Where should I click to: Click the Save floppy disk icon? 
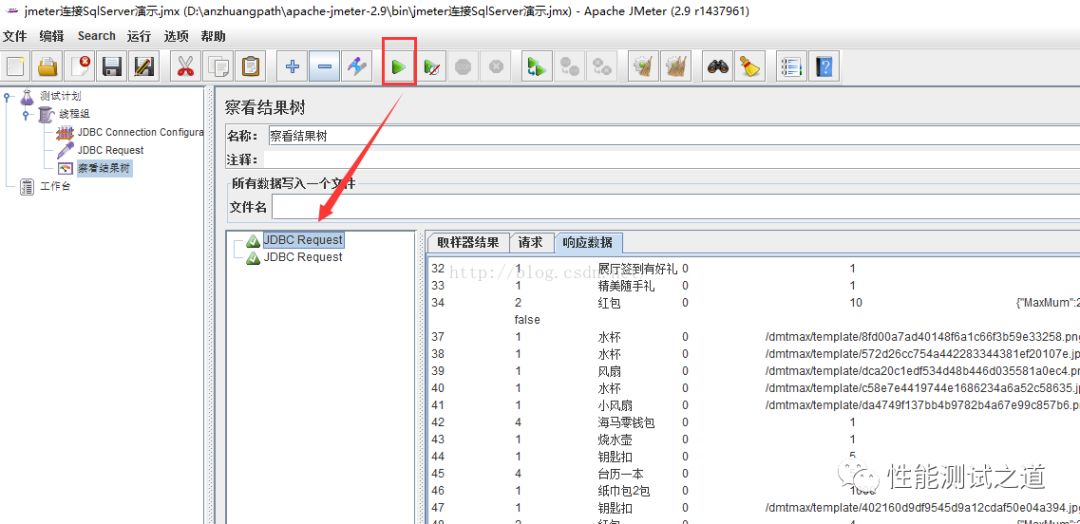pyautogui.click(x=112, y=67)
